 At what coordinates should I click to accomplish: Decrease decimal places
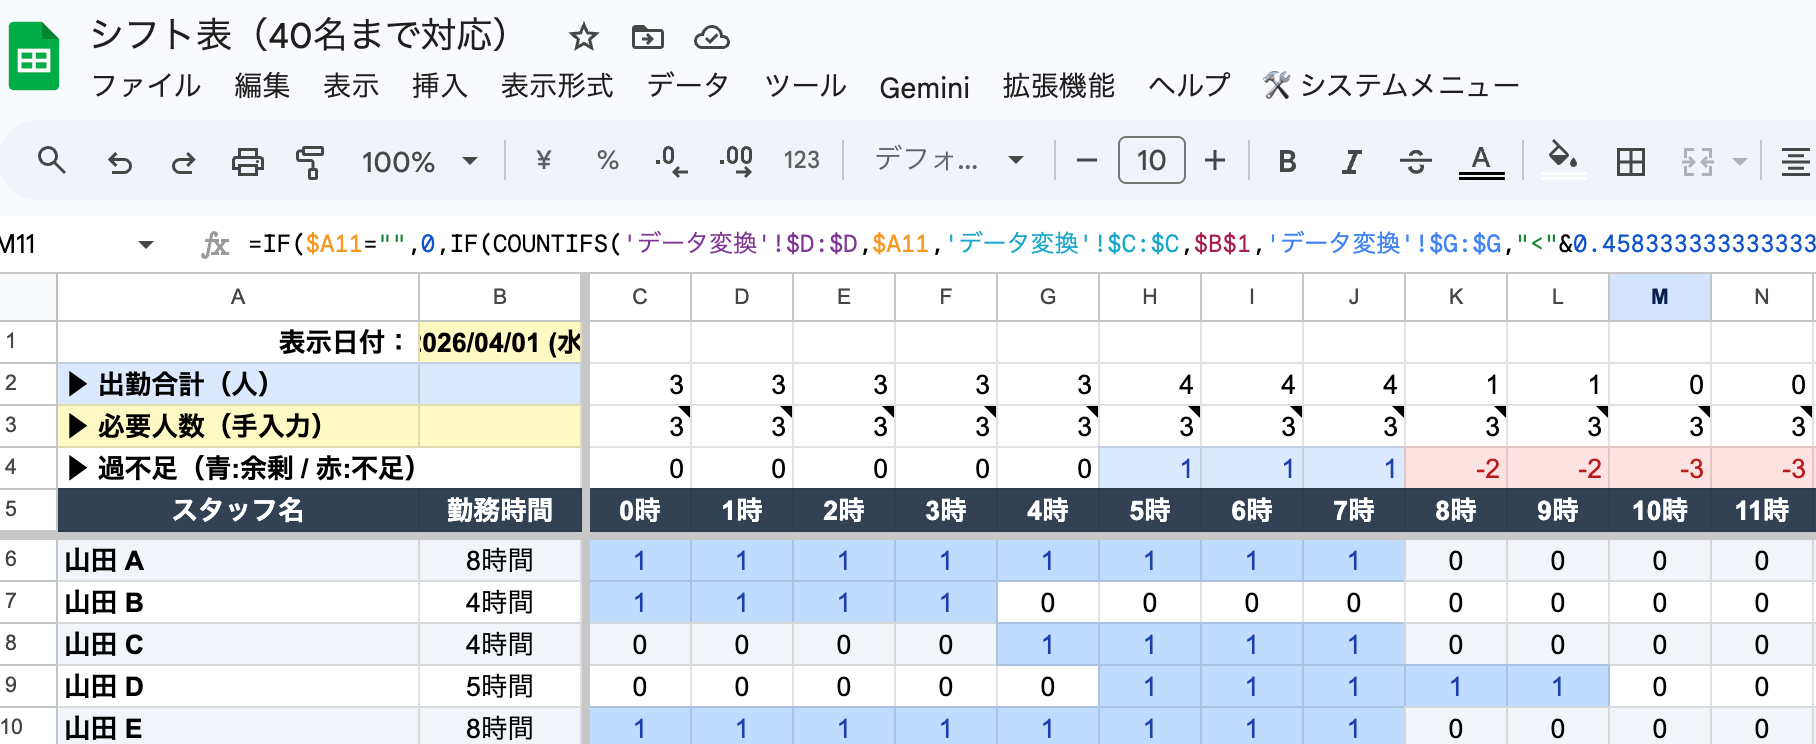click(670, 160)
